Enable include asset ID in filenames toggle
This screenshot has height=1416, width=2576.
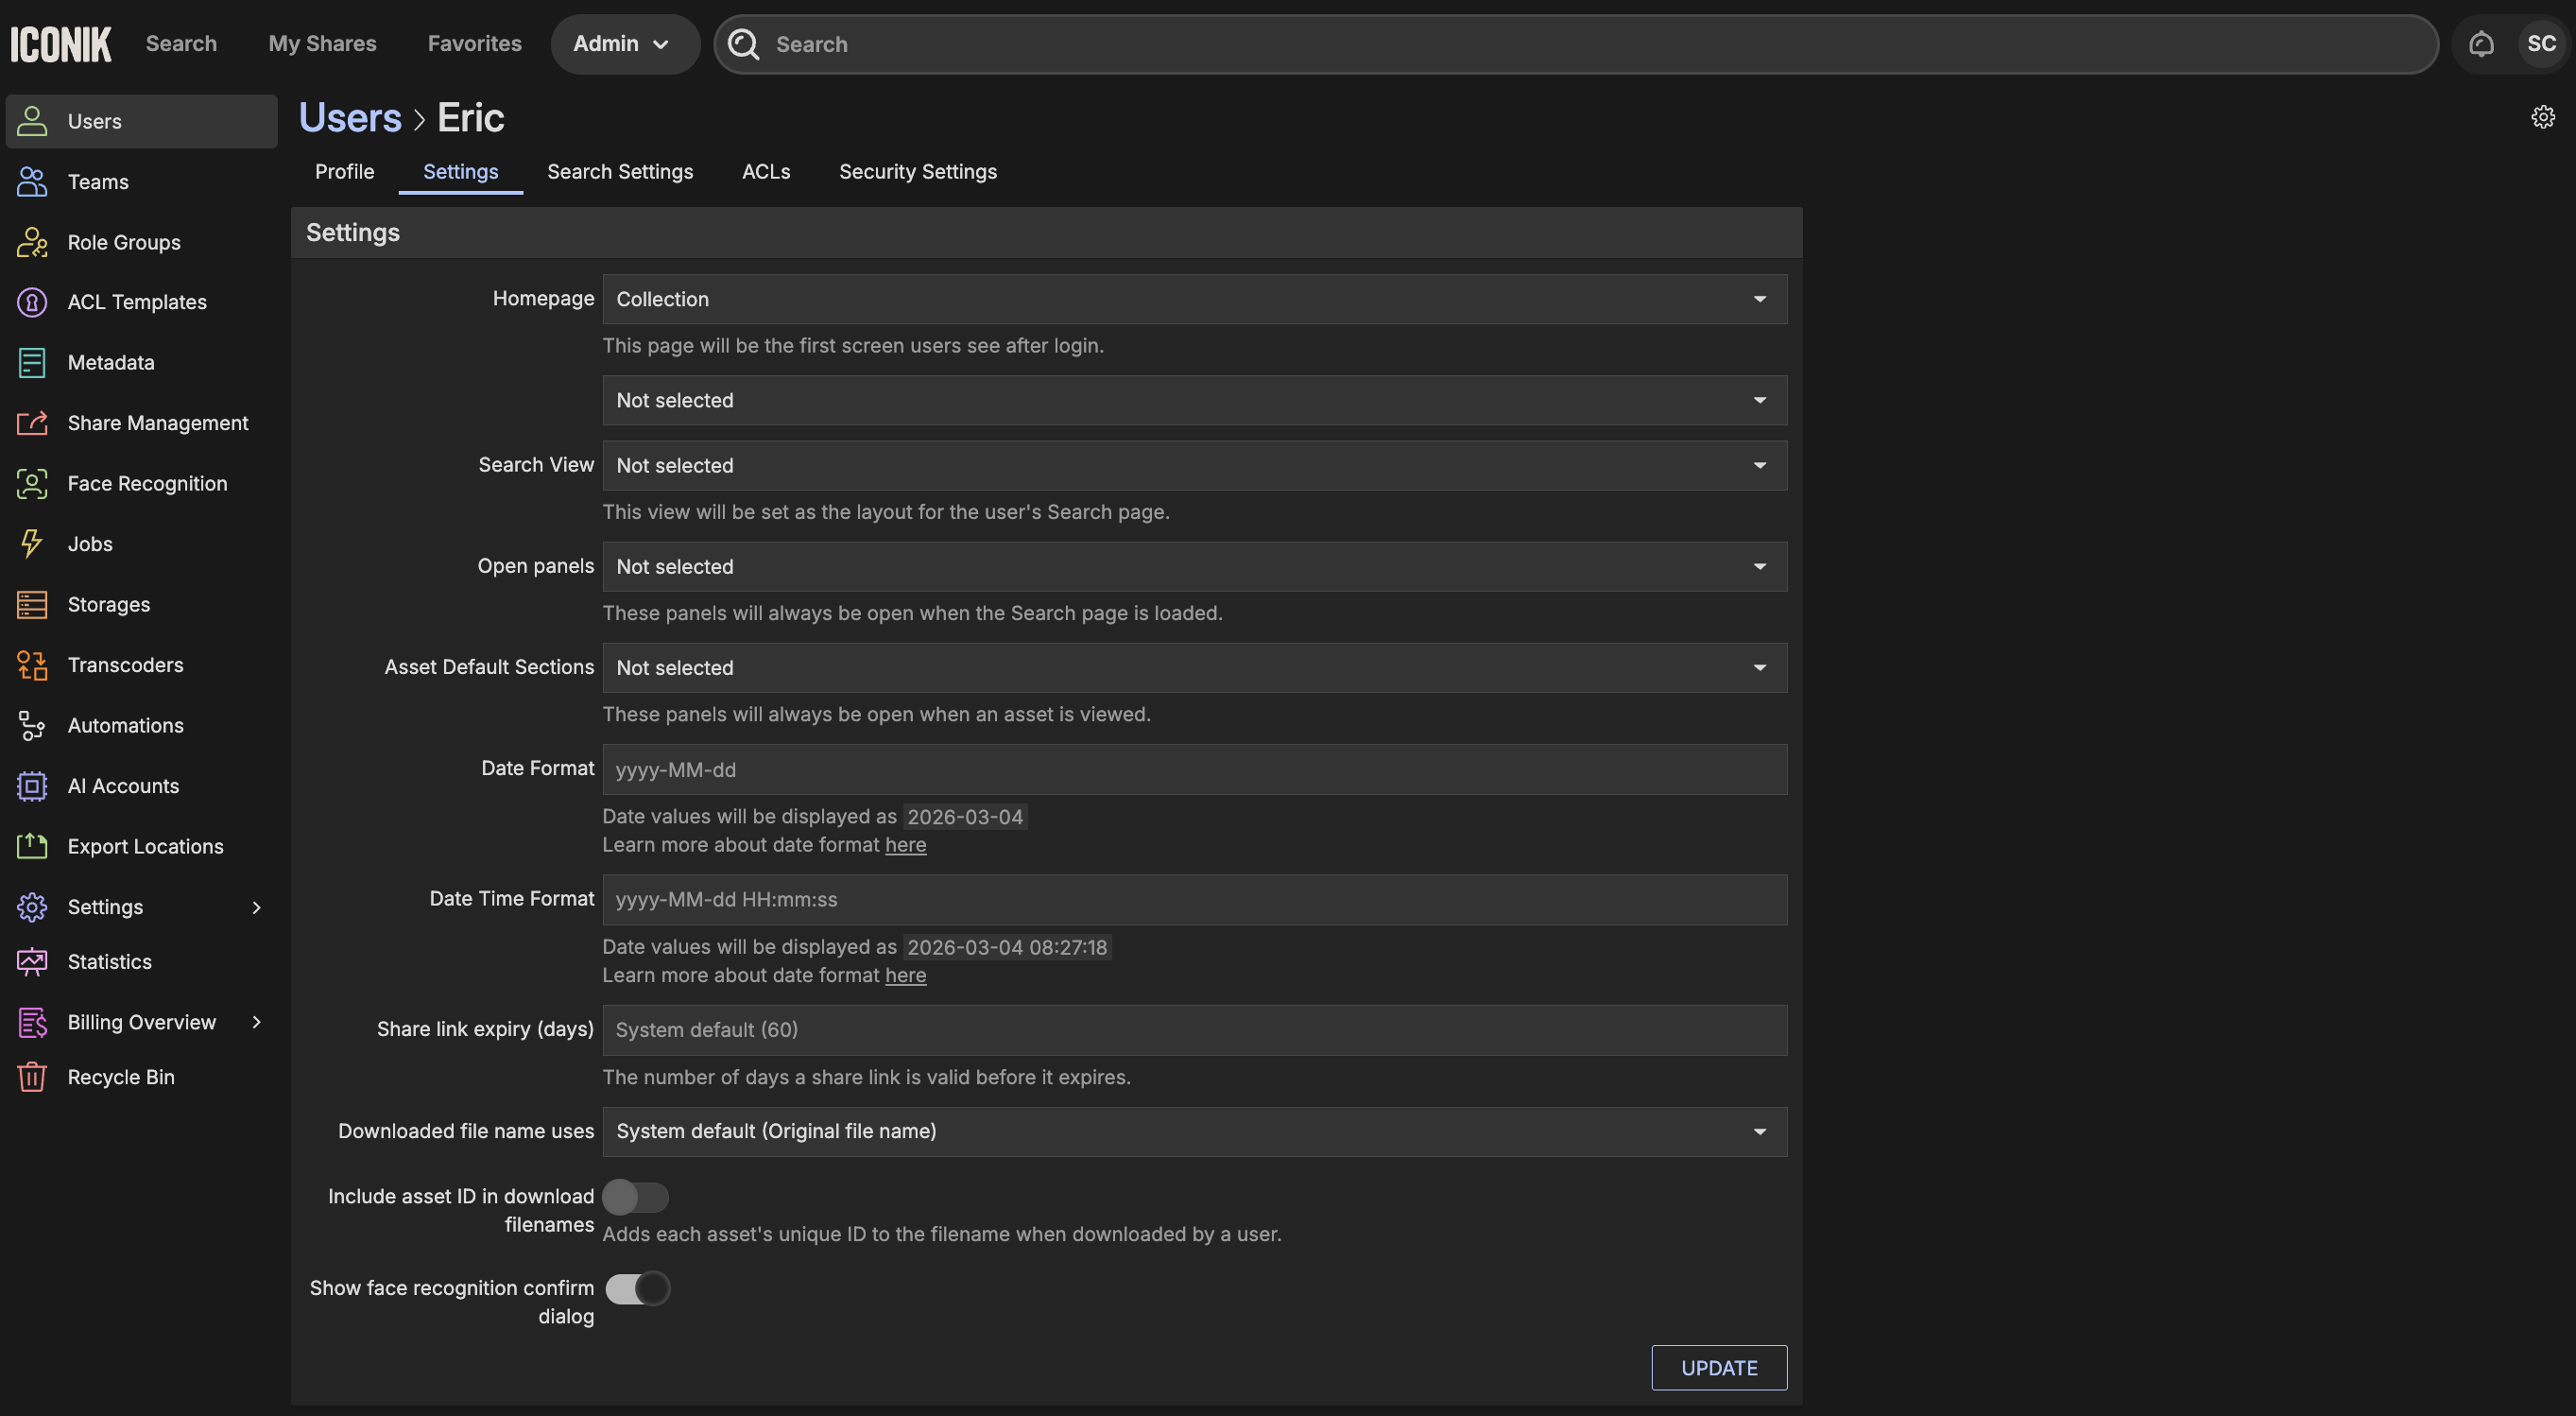point(635,1197)
